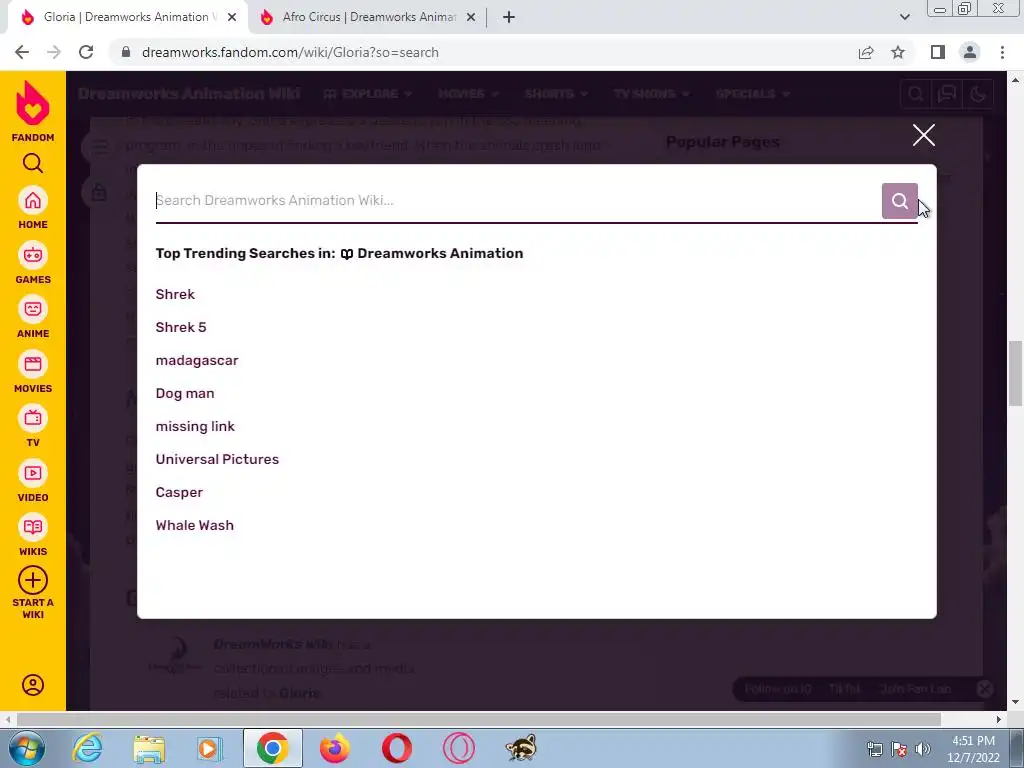Pick trending search 'Whale Wash'

pyautogui.click(x=195, y=525)
